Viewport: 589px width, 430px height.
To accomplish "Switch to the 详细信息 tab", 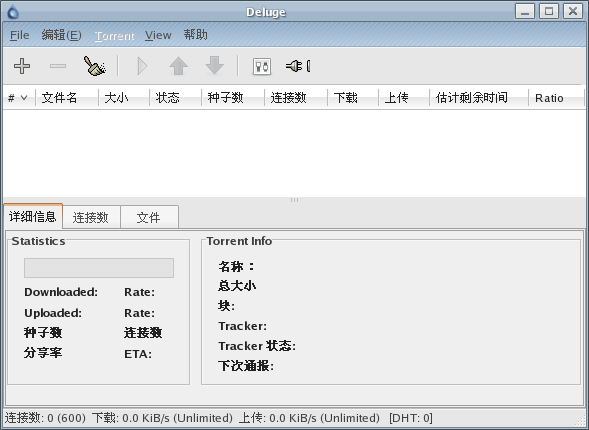I will [x=33, y=216].
